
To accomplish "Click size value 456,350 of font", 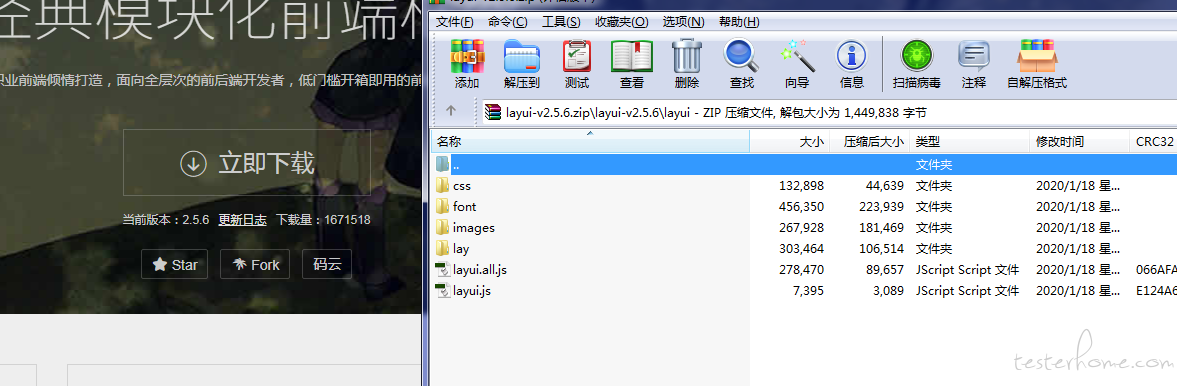I will pos(801,207).
